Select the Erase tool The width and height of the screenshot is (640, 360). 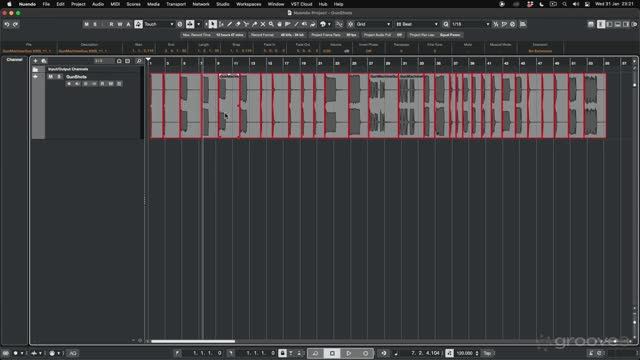(x=238, y=24)
